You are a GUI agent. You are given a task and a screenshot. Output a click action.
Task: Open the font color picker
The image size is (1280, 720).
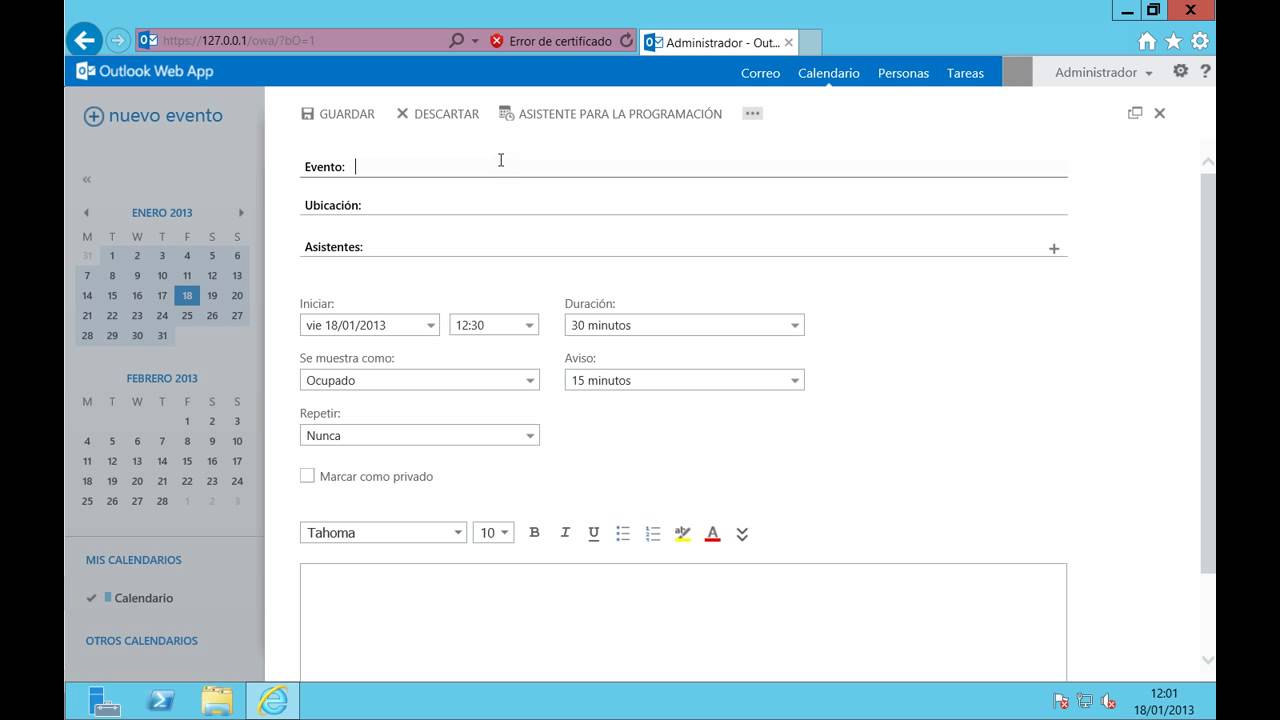coord(712,533)
